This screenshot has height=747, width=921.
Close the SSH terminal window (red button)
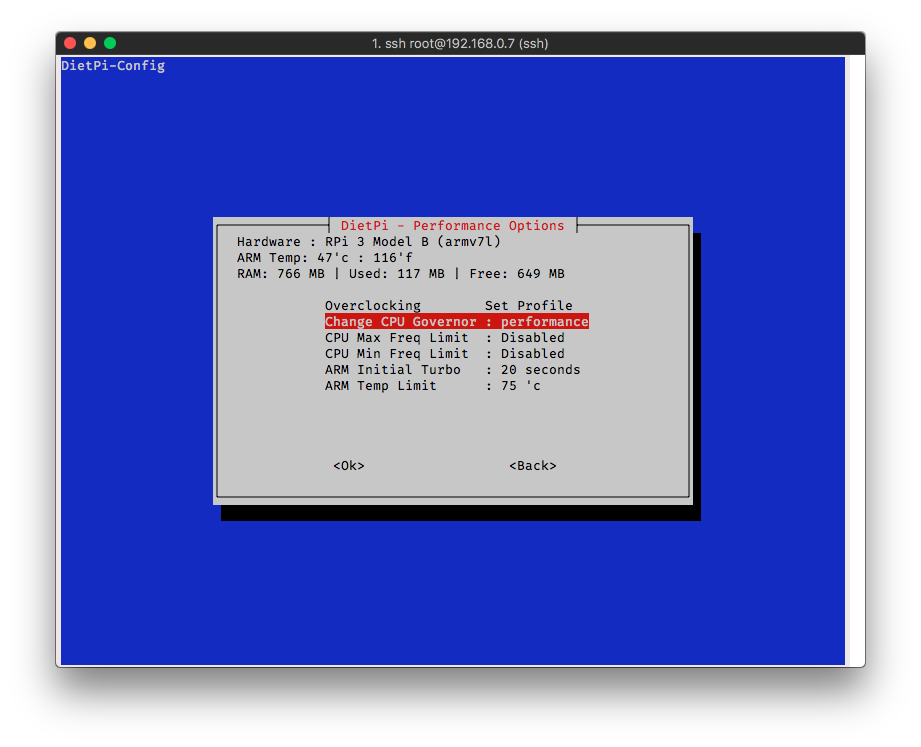(70, 43)
